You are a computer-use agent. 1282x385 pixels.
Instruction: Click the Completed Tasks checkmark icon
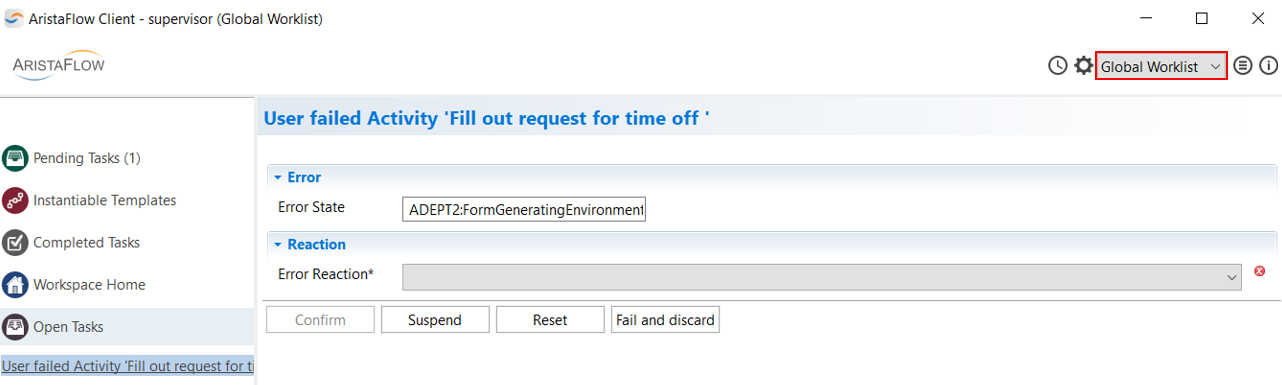pos(15,242)
